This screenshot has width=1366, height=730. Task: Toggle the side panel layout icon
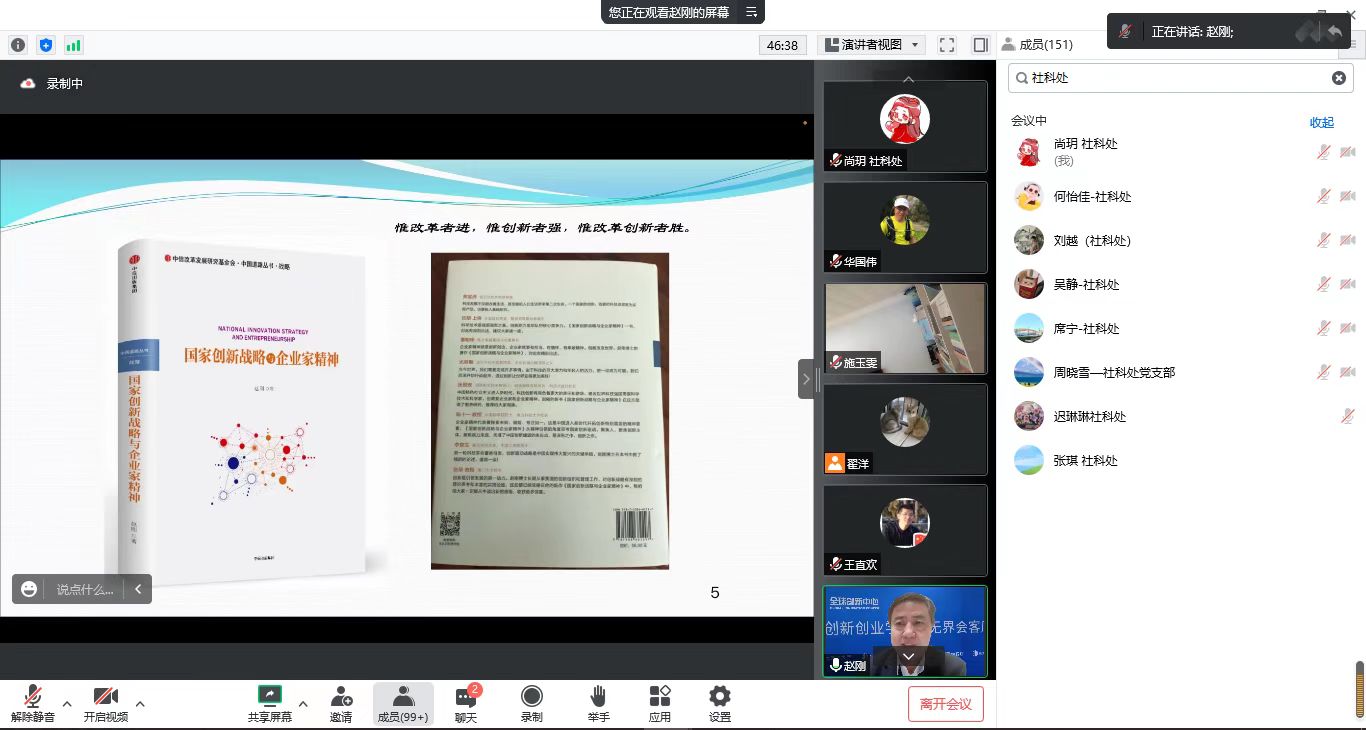point(980,45)
